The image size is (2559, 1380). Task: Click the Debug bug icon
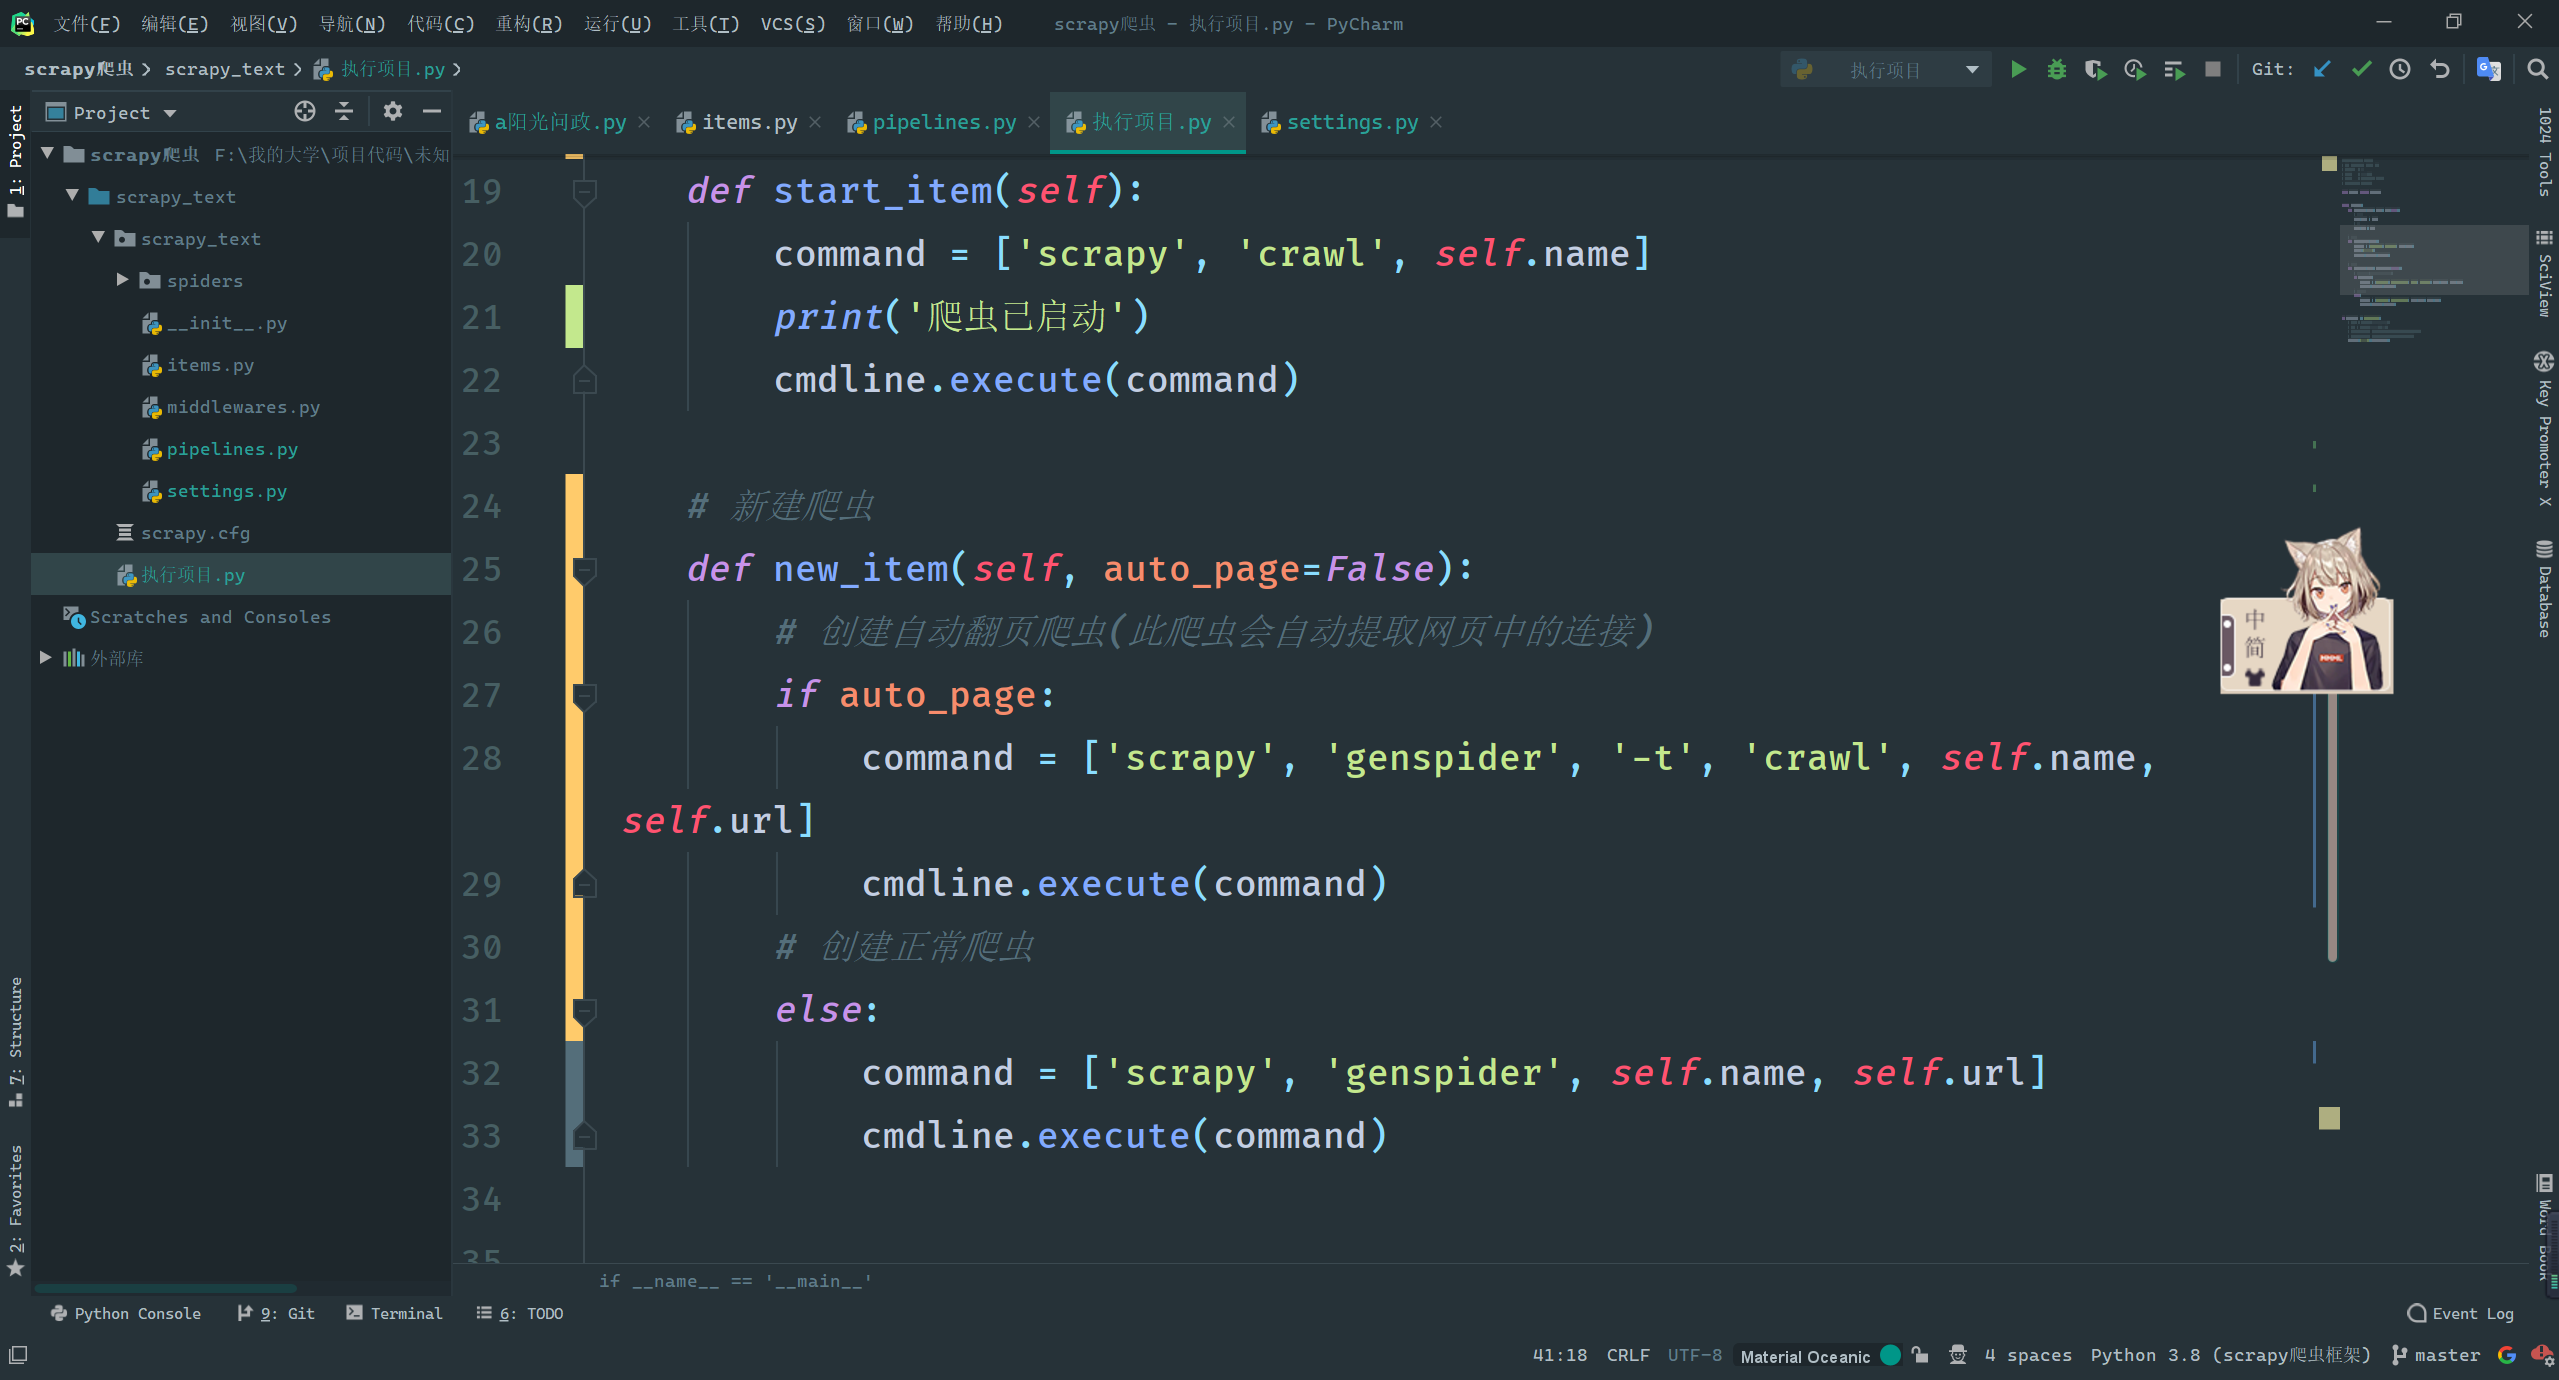click(2056, 69)
